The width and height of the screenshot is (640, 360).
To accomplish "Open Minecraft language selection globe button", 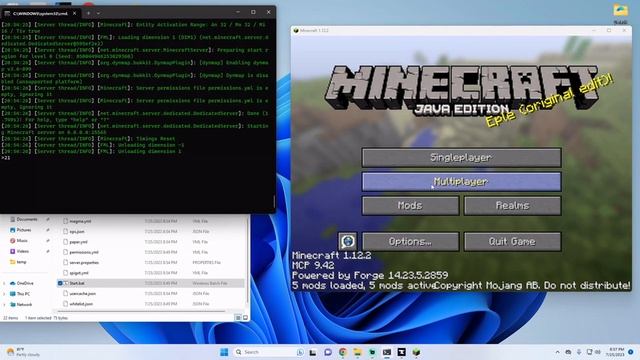I will tap(347, 241).
